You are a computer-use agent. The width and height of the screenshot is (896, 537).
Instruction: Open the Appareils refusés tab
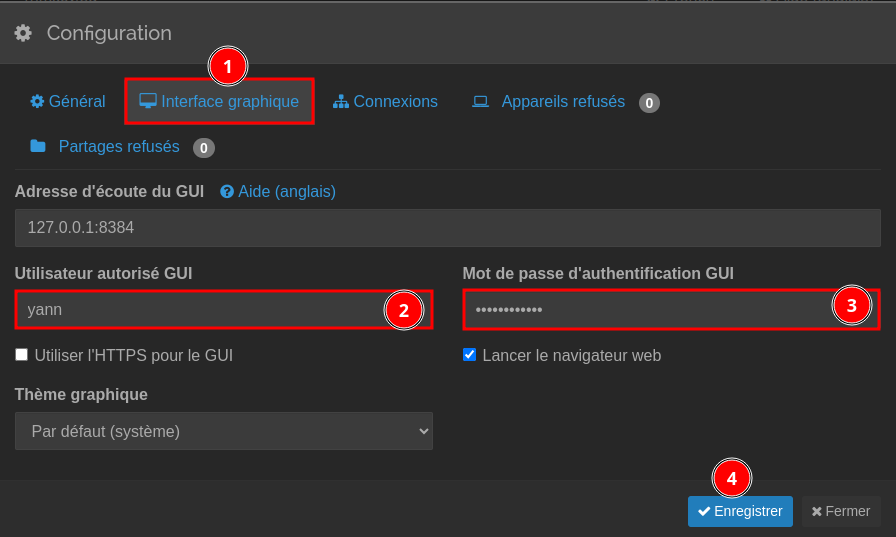(563, 101)
